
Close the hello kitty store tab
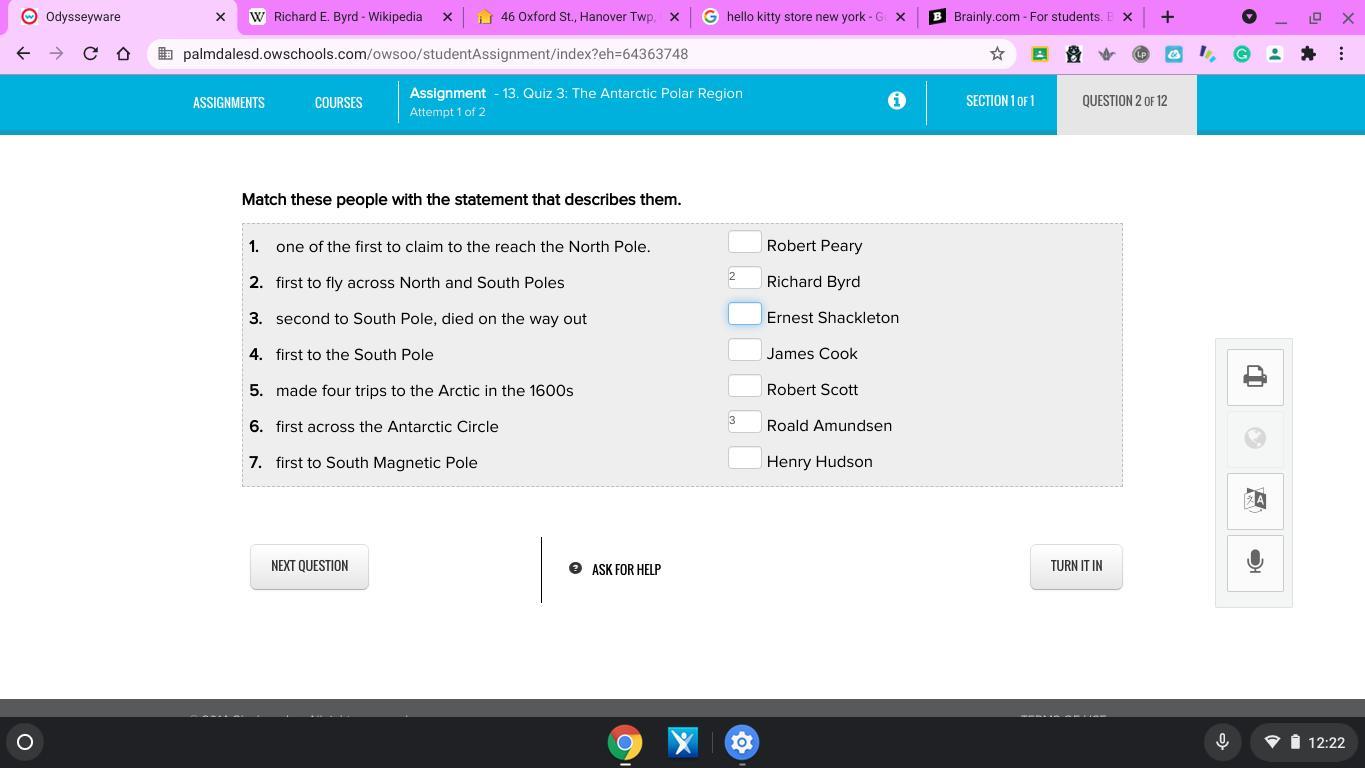[x=901, y=17]
